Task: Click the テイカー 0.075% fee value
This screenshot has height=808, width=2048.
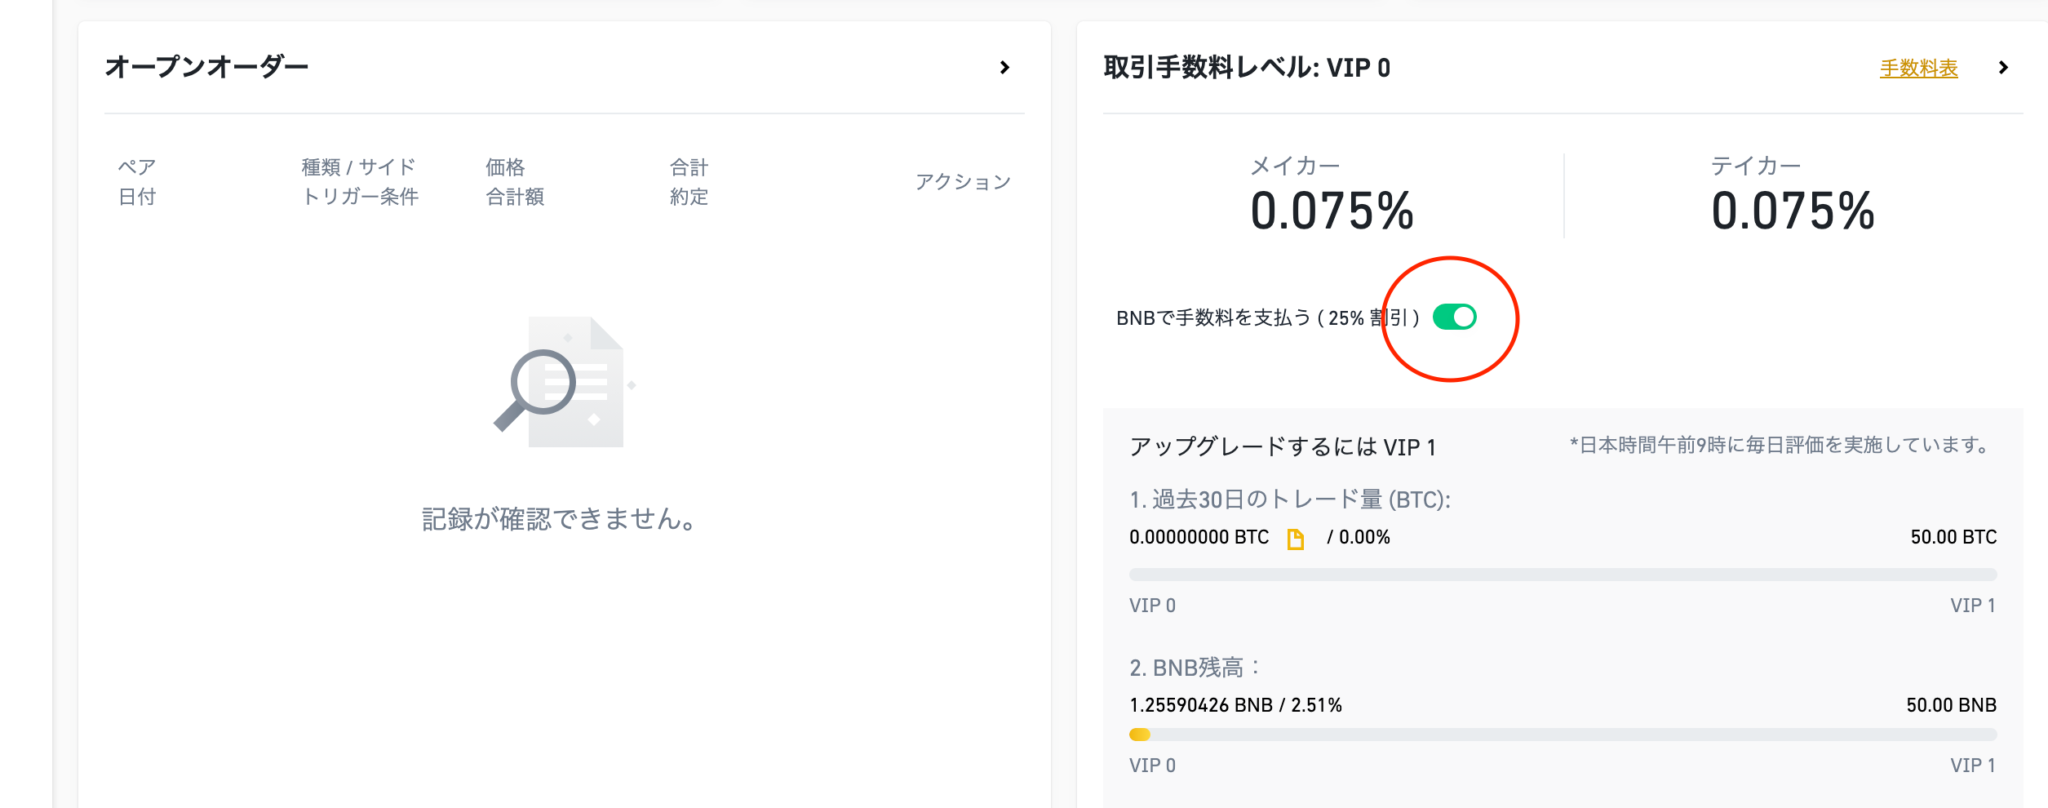Action: click(1792, 211)
